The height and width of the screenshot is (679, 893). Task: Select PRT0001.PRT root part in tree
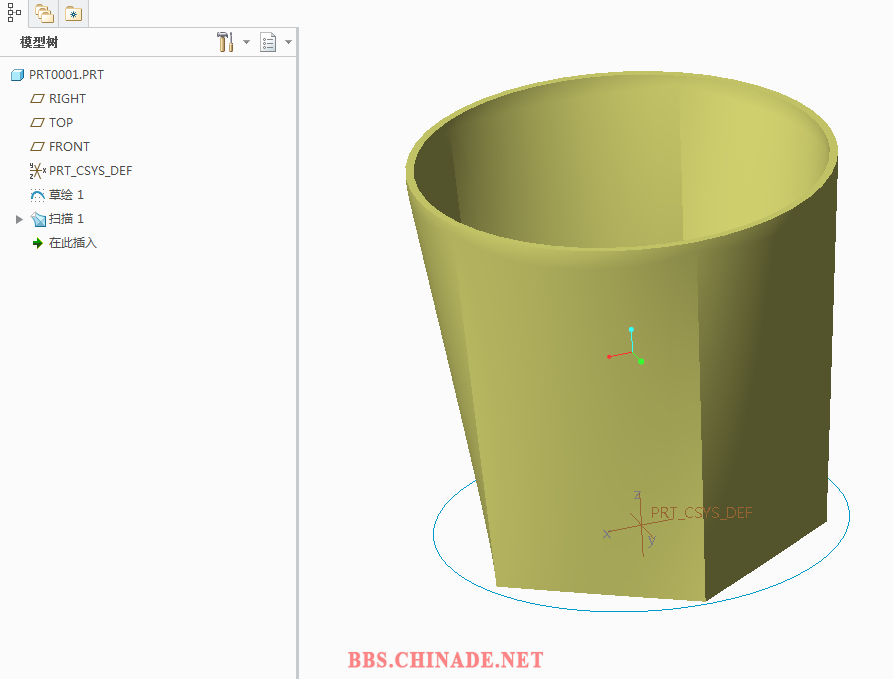coord(66,75)
